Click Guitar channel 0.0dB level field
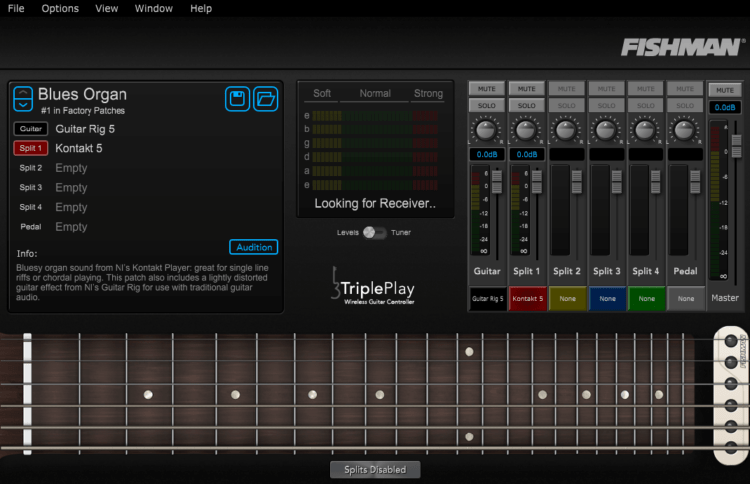The height and width of the screenshot is (484, 750). [486, 154]
